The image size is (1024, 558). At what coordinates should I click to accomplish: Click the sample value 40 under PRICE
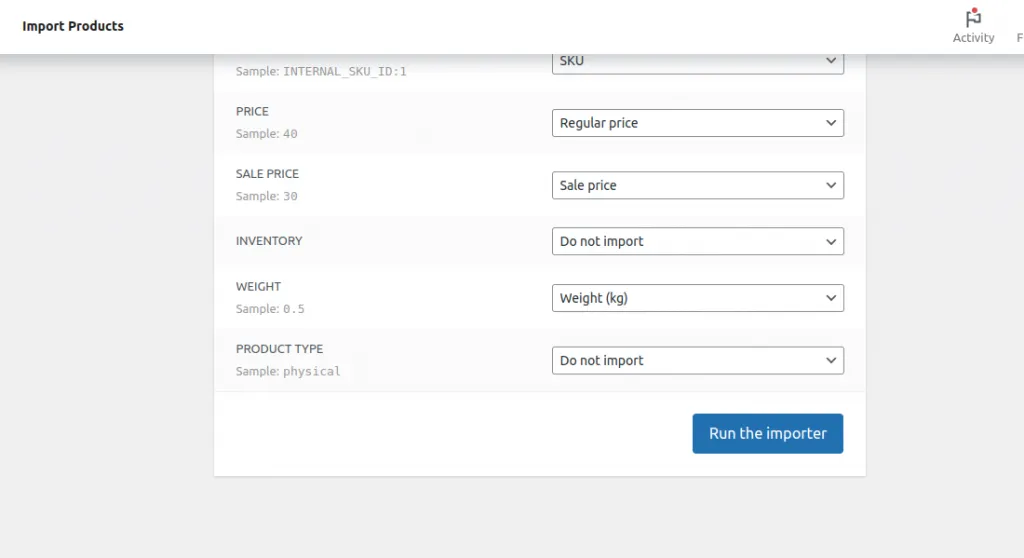[290, 134]
